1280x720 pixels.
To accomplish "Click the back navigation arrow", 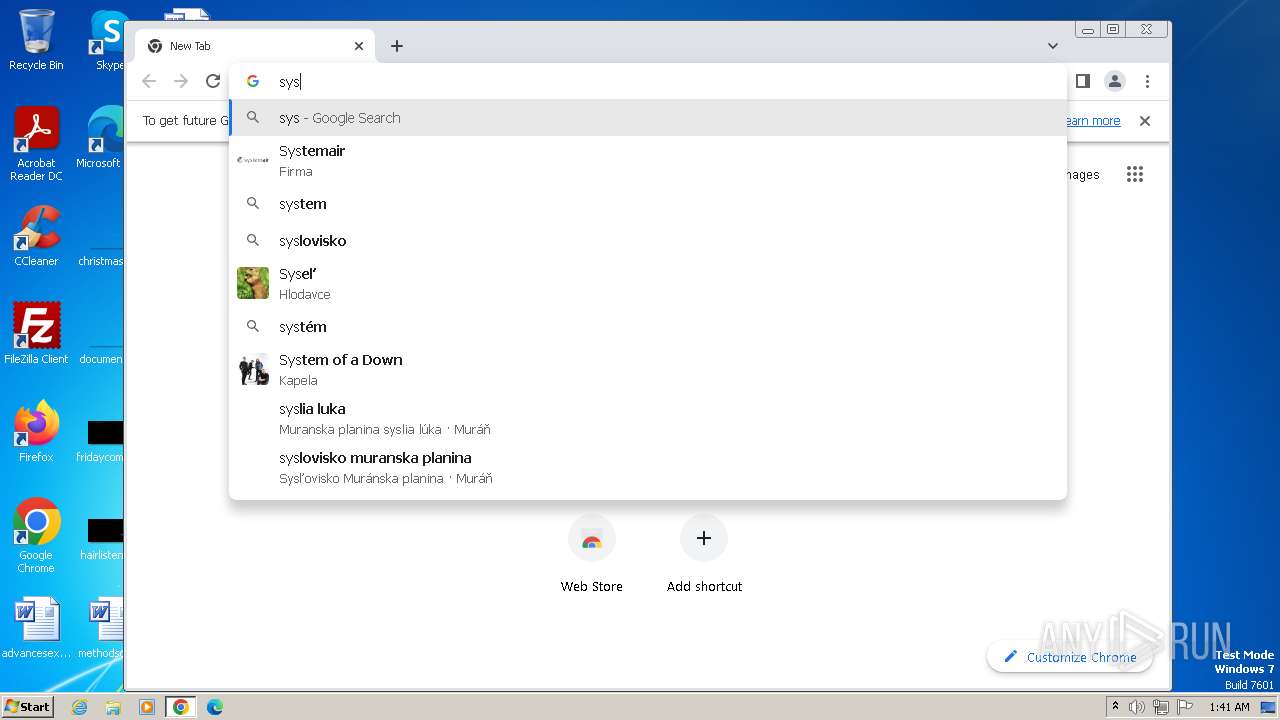I will pos(149,81).
